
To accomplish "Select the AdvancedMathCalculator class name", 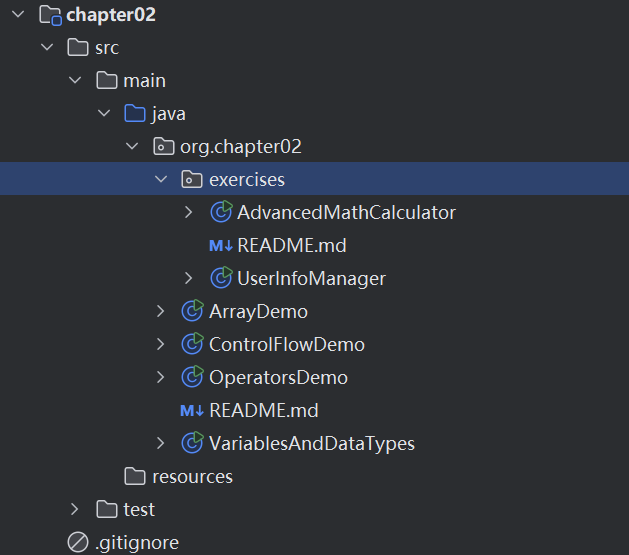I will pos(347,213).
